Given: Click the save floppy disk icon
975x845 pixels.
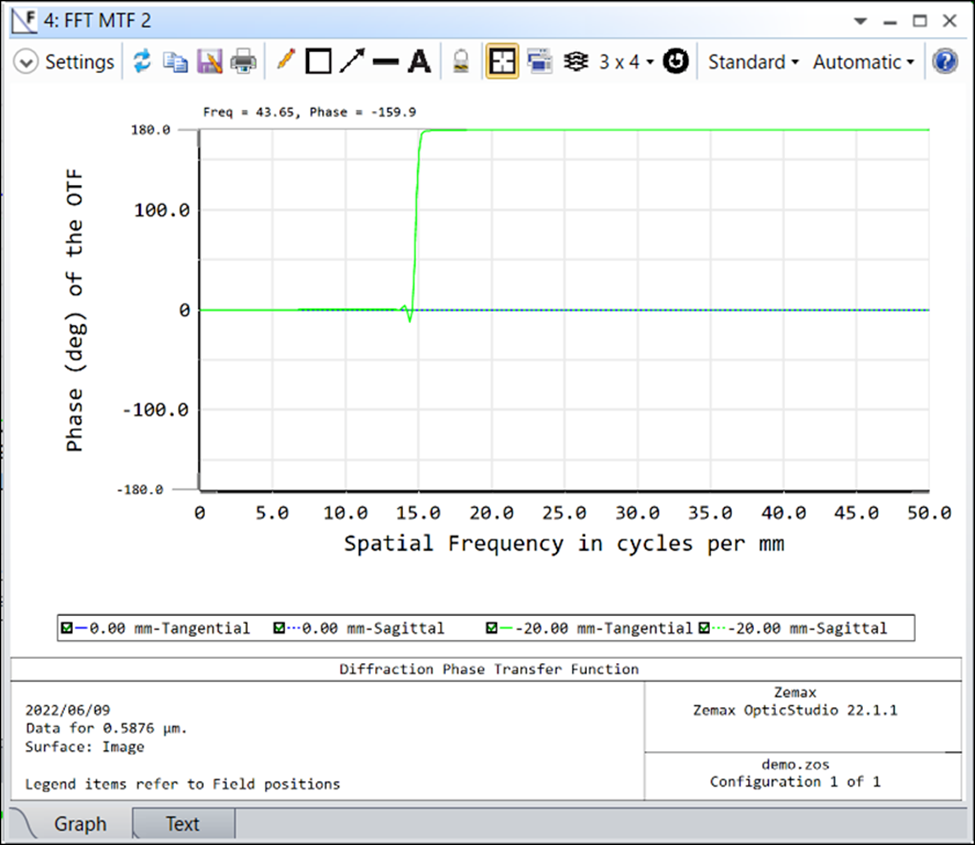Looking at the screenshot, I should (x=209, y=62).
